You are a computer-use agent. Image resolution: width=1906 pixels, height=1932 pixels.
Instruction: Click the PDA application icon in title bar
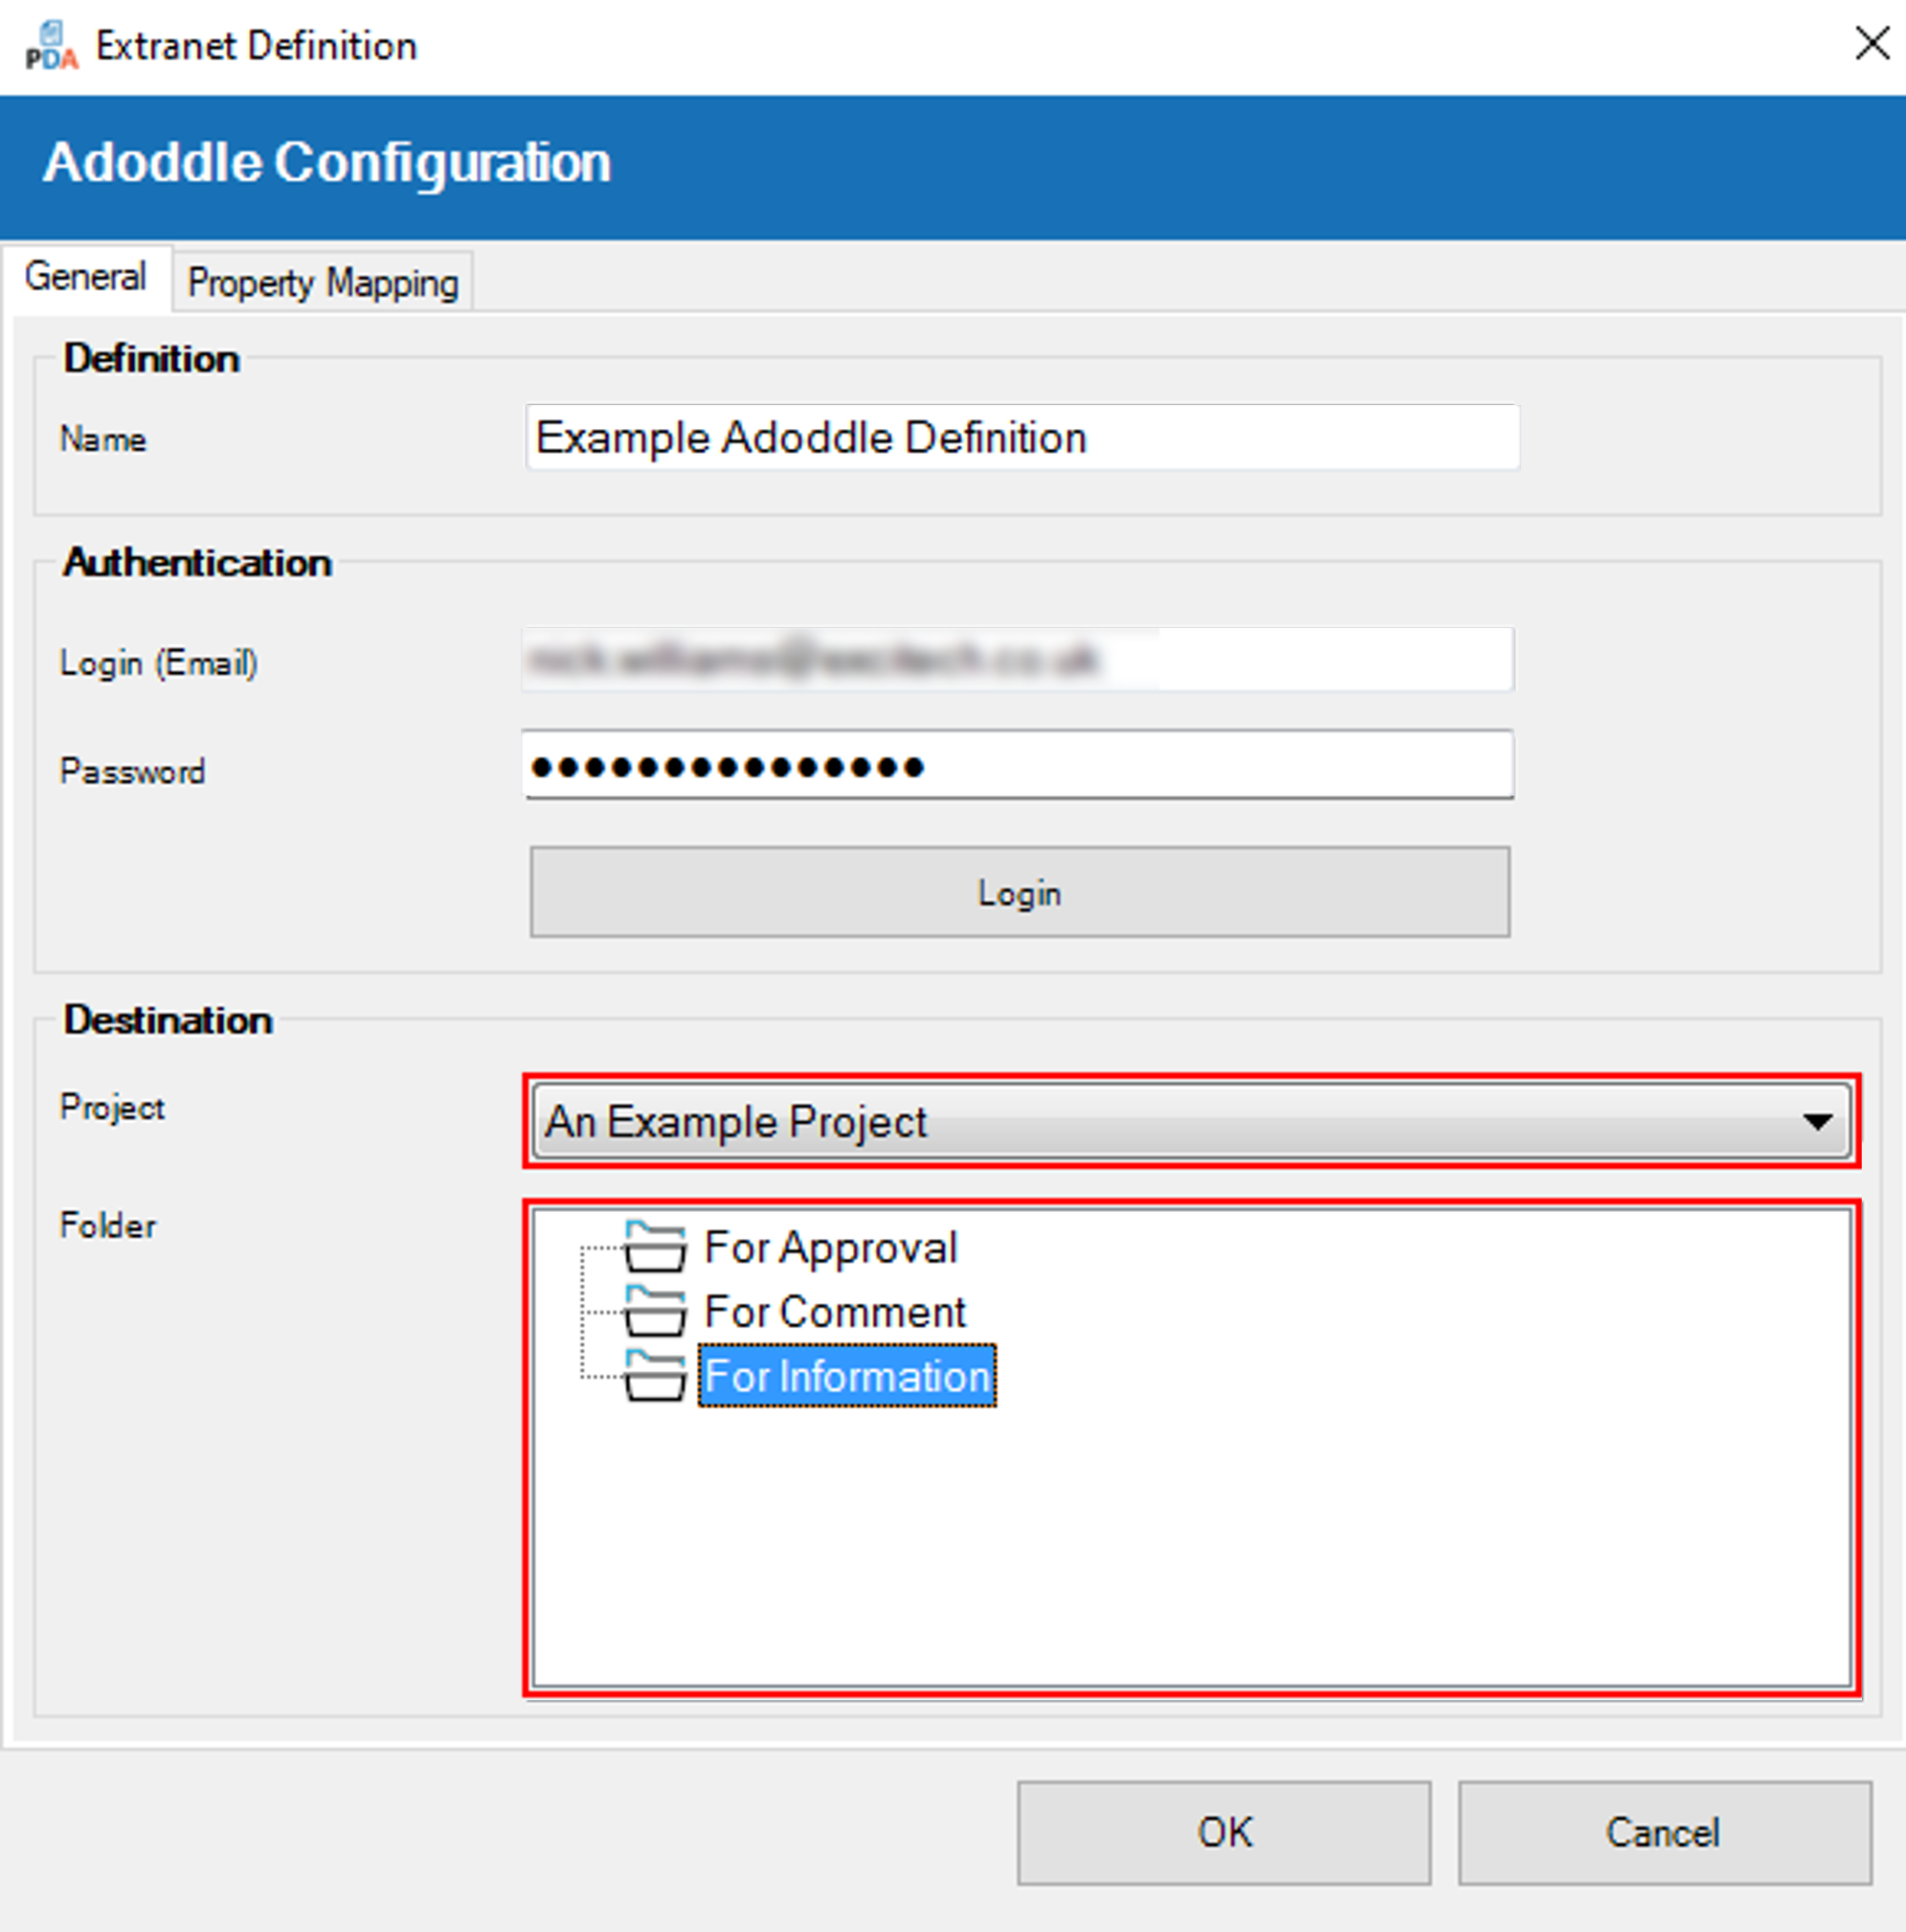tap(51, 47)
